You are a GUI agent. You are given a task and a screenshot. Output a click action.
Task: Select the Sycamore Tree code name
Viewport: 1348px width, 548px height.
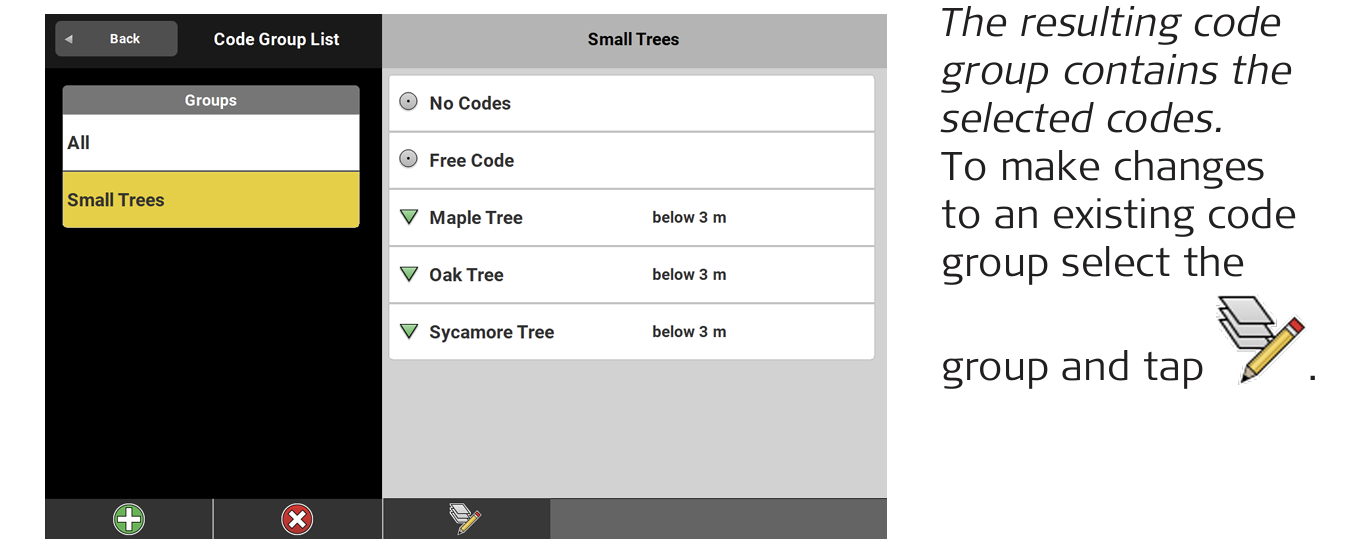click(x=491, y=332)
